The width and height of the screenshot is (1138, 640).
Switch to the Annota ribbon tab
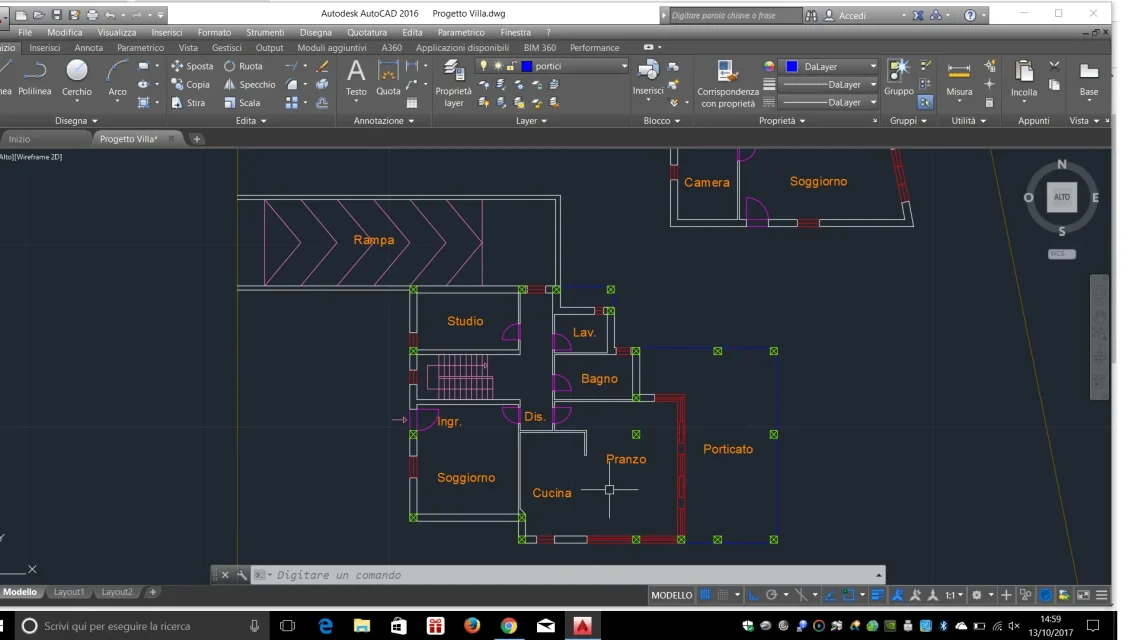(x=89, y=47)
